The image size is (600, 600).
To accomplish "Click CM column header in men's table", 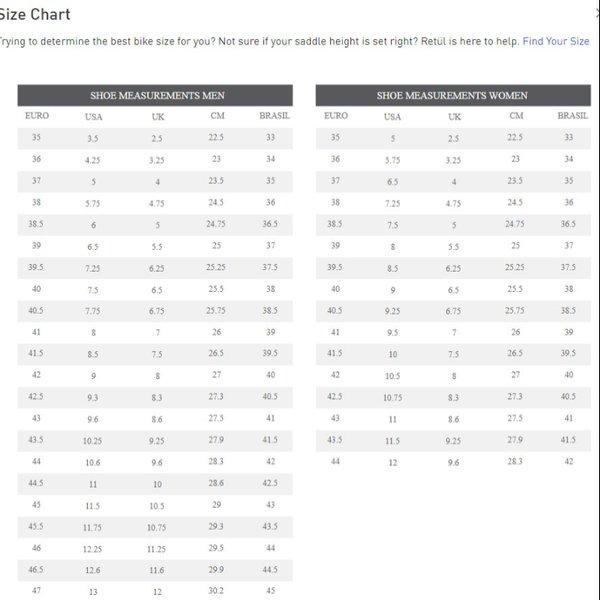I will pos(216,116).
